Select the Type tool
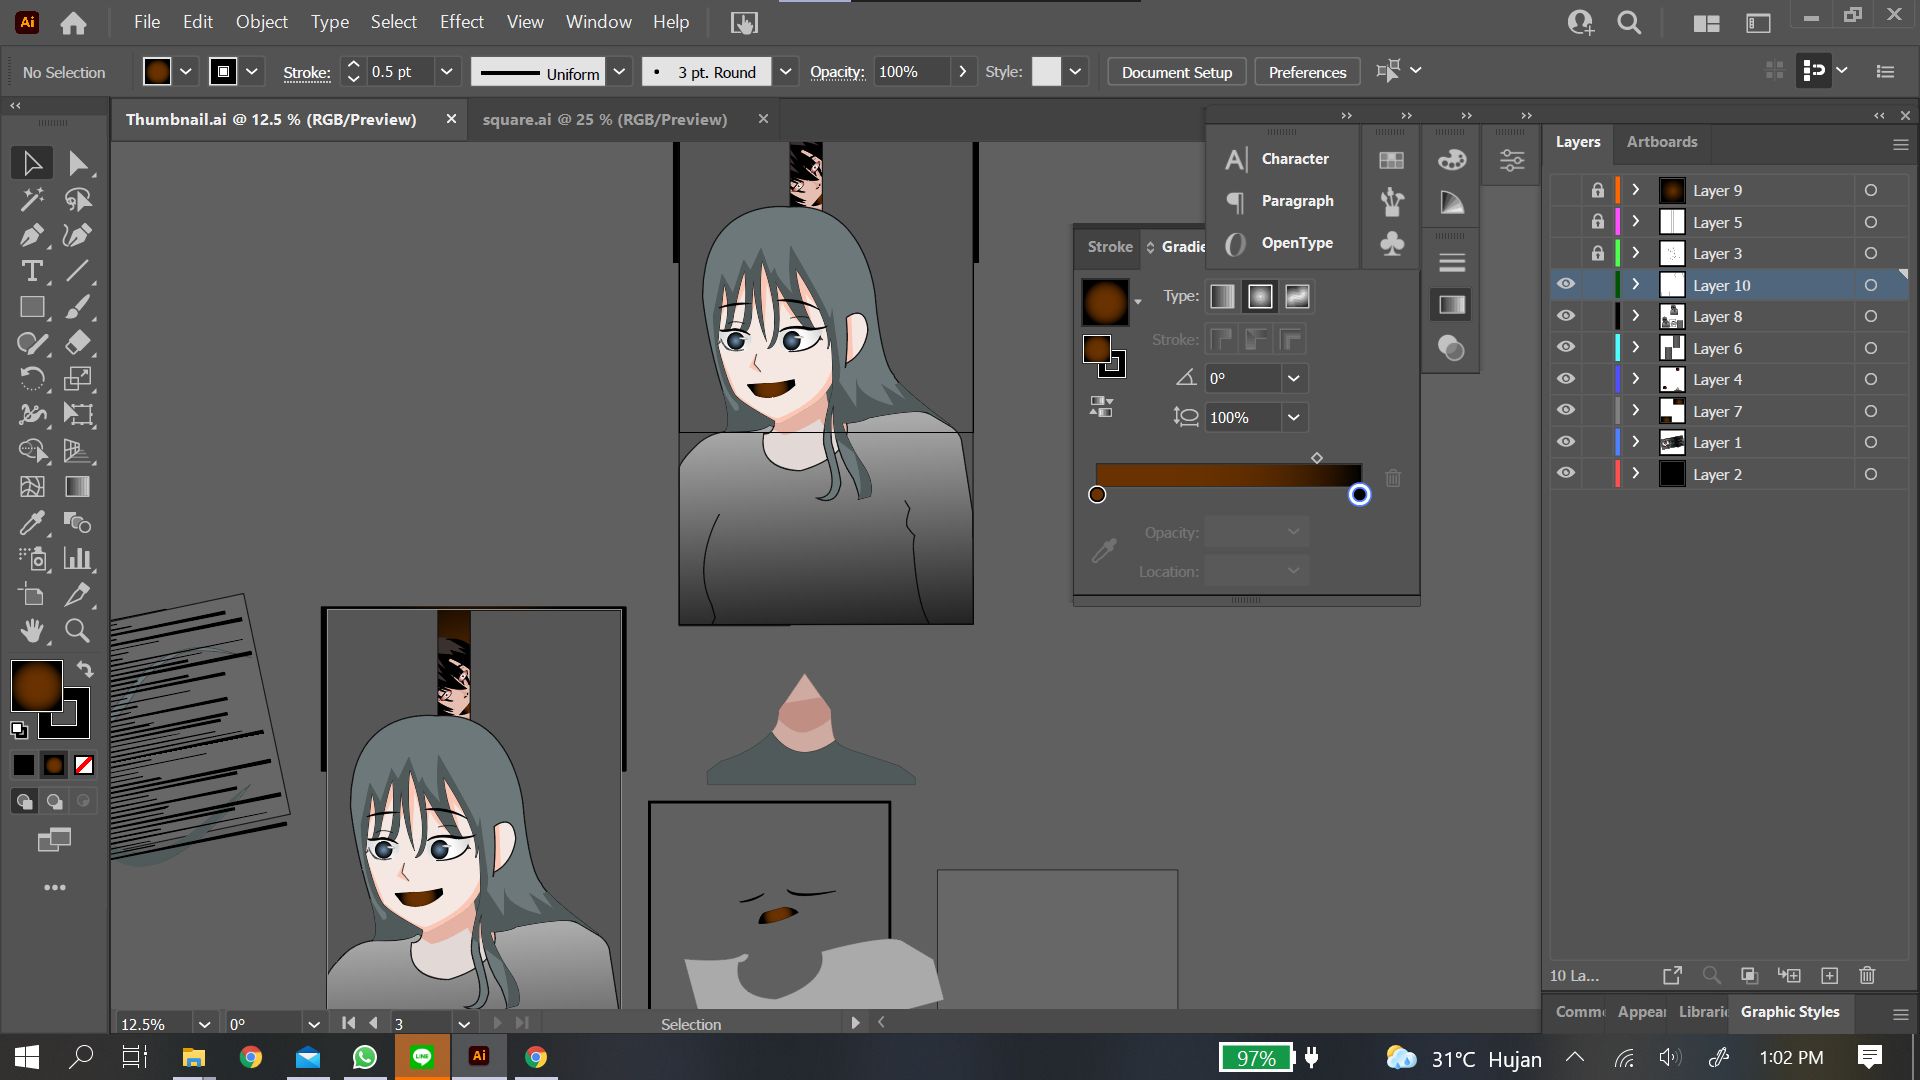This screenshot has height=1080, width=1920. coord(31,271)
